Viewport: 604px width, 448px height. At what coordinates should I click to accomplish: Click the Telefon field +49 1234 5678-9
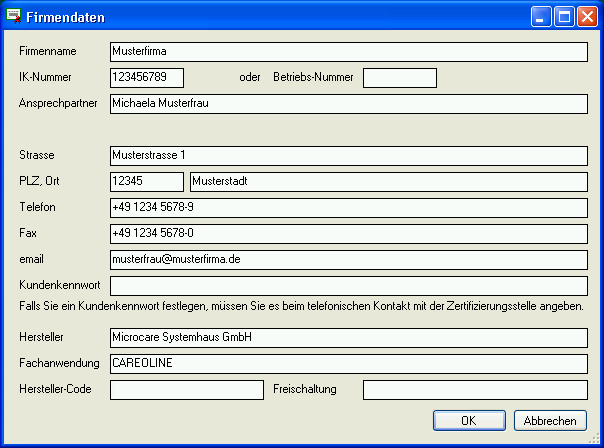(349, 208)
